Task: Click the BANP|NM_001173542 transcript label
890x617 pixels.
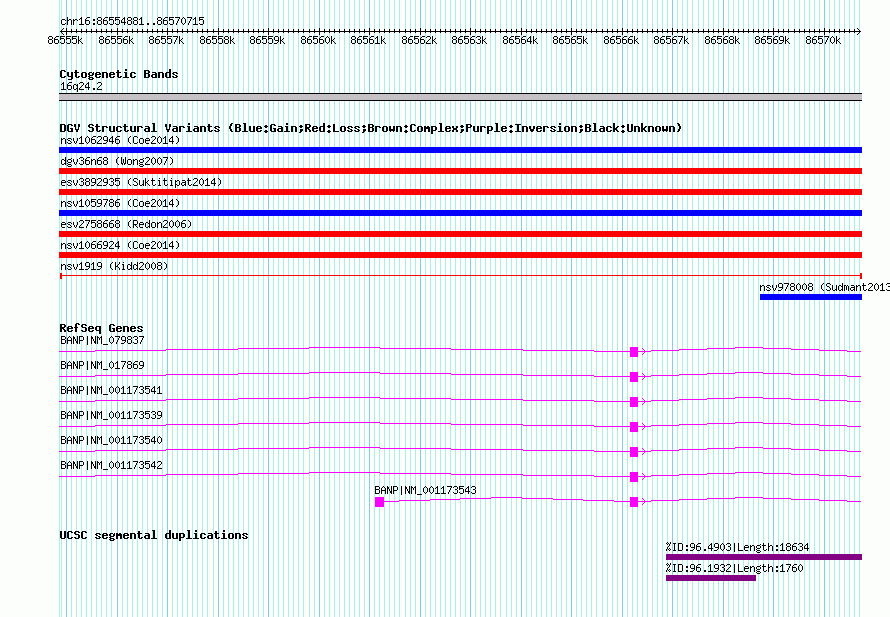Action: (111, 465)
